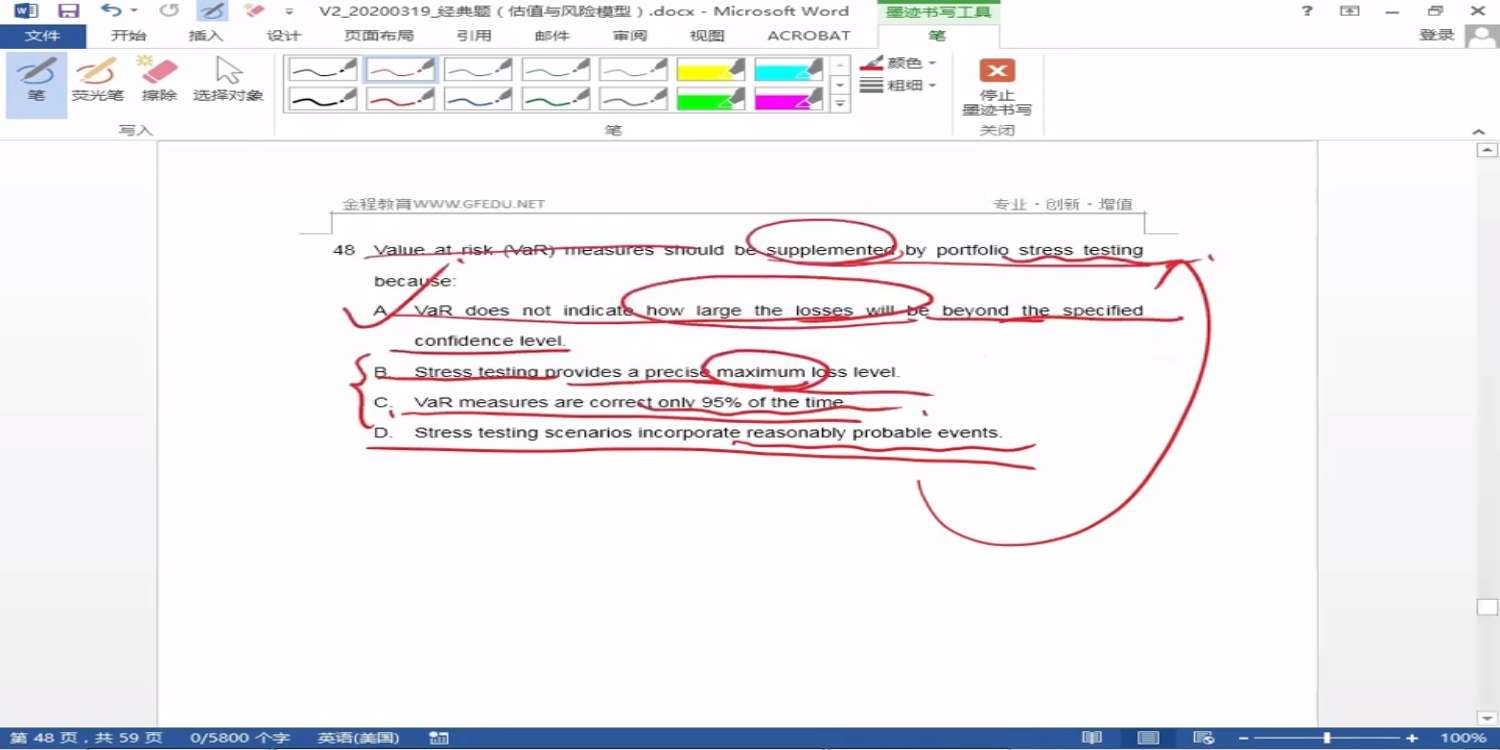
Task: Switch to the 审阅 Review tab
Action: [630, 36]
